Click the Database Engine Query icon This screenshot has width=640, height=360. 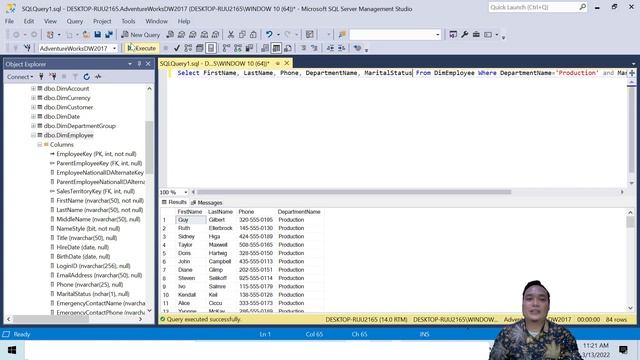[170, 35]
